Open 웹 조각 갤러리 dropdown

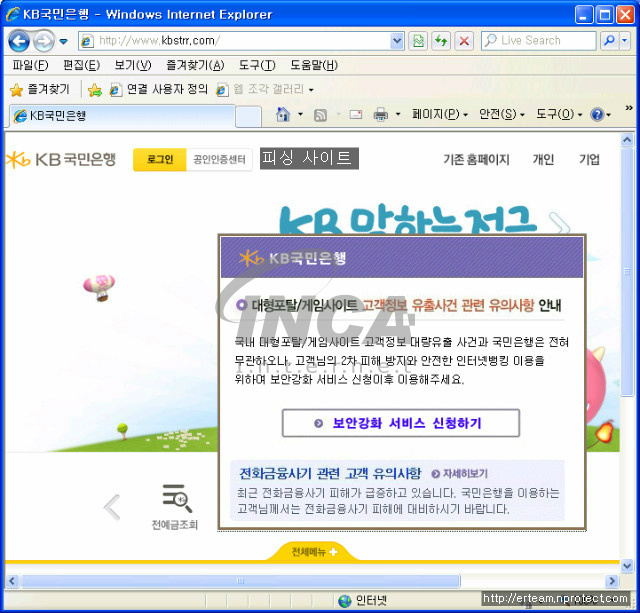click(265, 90)
